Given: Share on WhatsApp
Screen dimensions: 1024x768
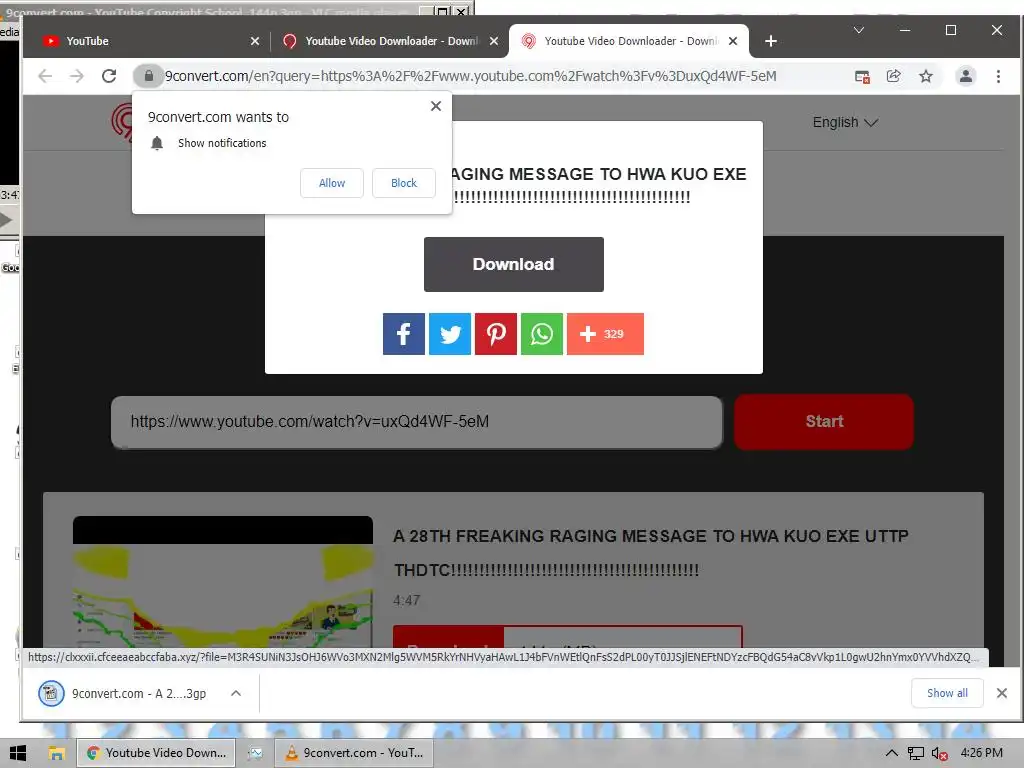Looking at the screenshot, I should pyautogui.click(x=541, y=334).
